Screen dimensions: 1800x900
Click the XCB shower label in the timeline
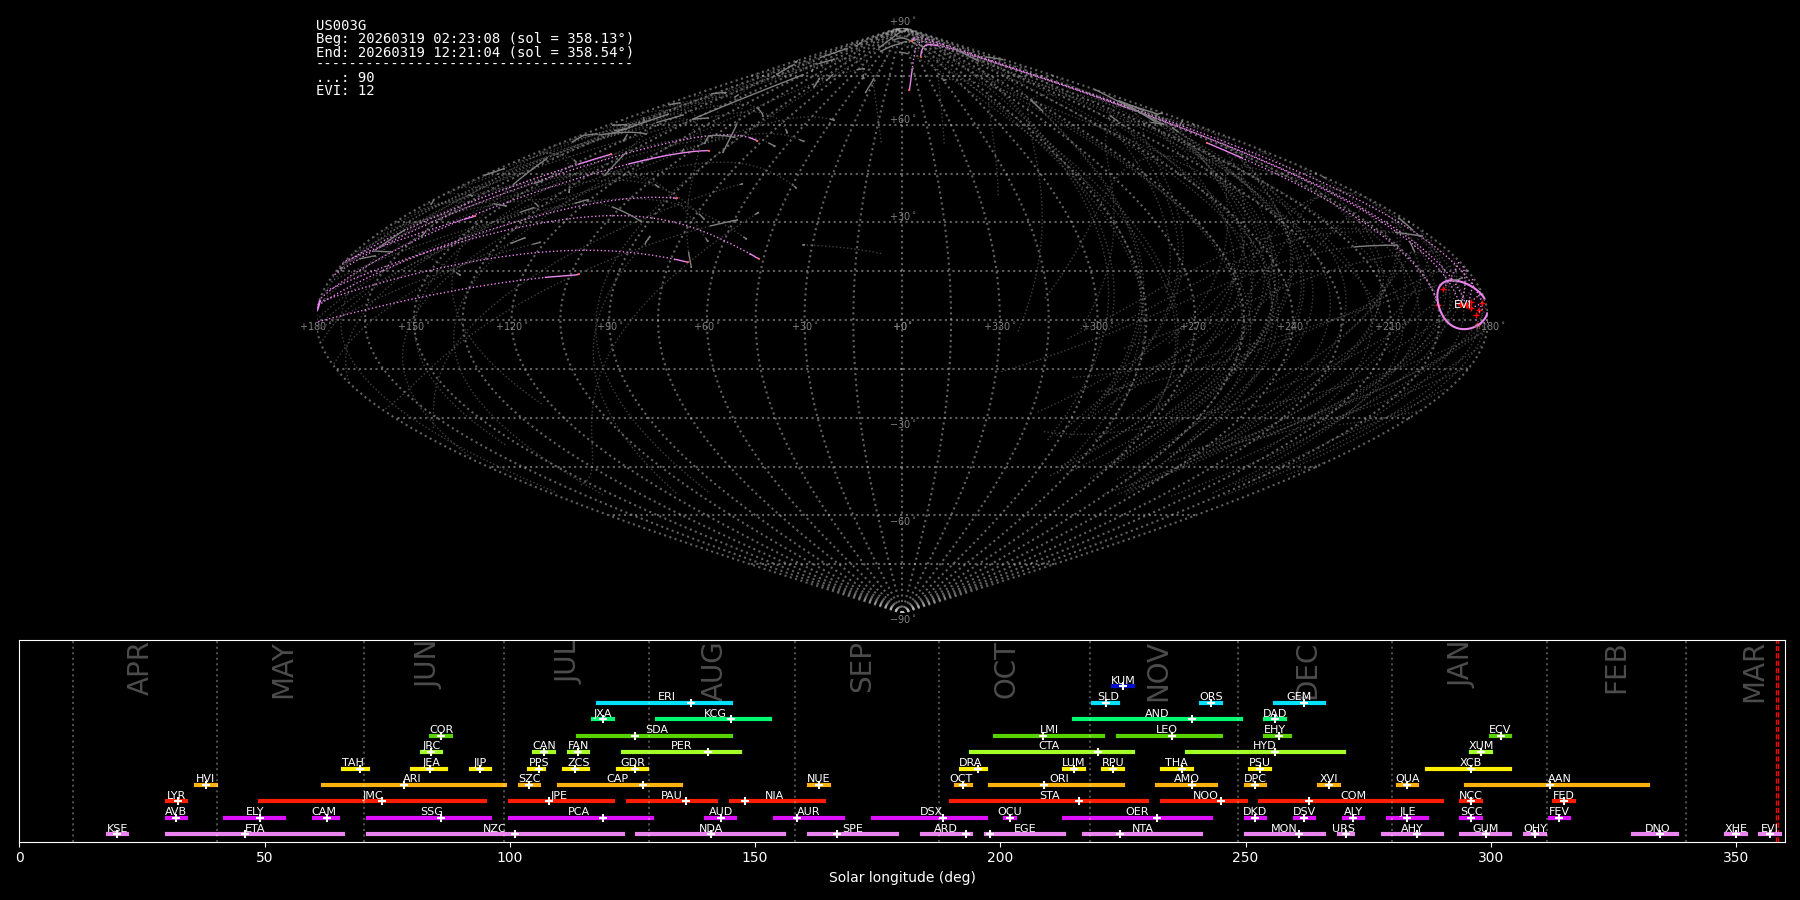coord(1470,763)
